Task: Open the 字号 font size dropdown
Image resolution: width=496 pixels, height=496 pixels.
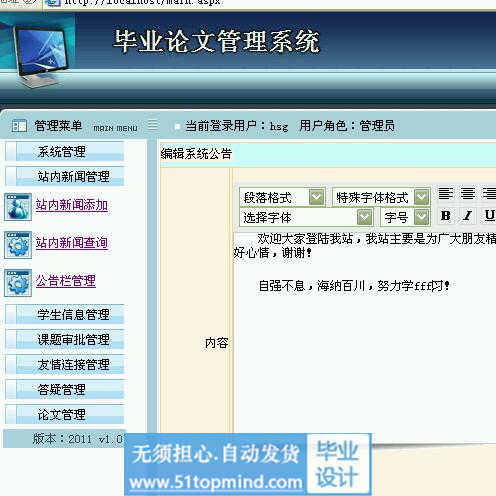Action: coord(405,217)
